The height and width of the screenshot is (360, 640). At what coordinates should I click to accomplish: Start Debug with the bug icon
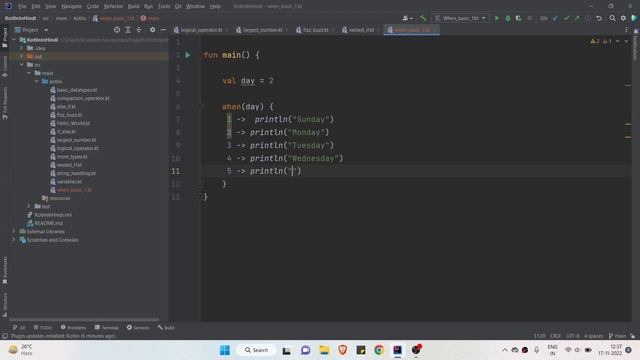pos(508,18)
